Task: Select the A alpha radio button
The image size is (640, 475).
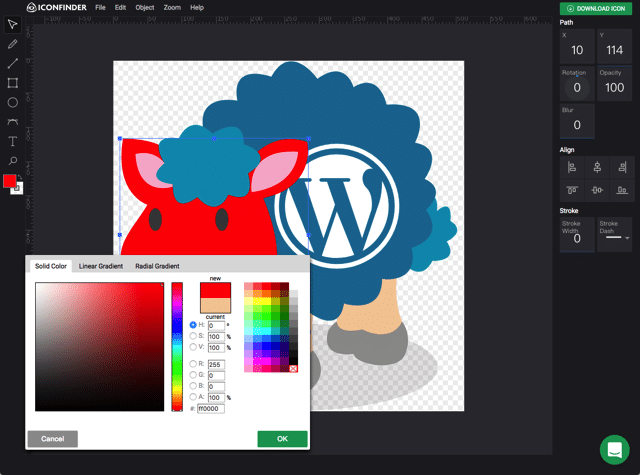Action: point(193,397)
